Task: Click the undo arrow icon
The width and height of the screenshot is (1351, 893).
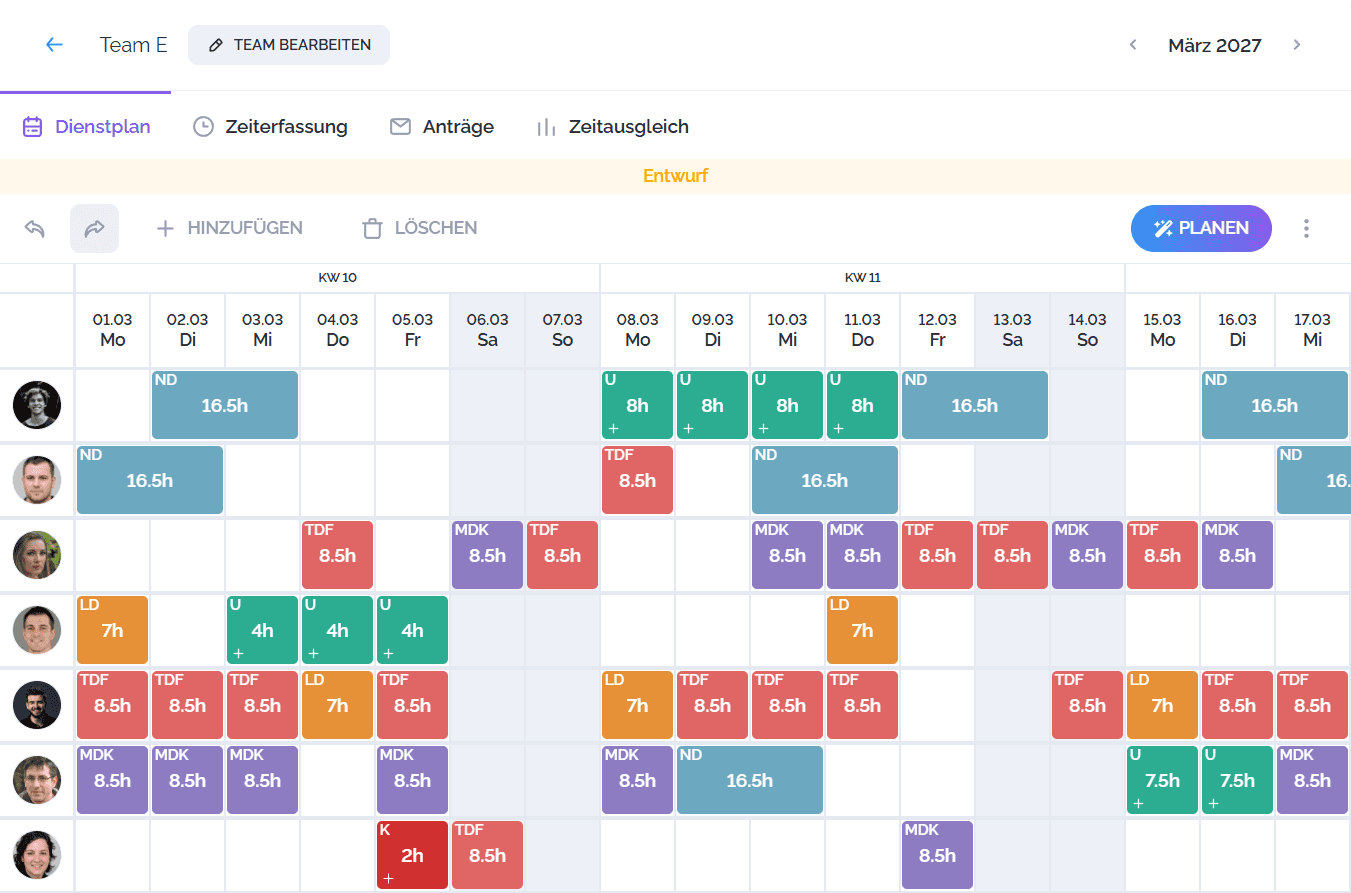Action: [34, 228]
